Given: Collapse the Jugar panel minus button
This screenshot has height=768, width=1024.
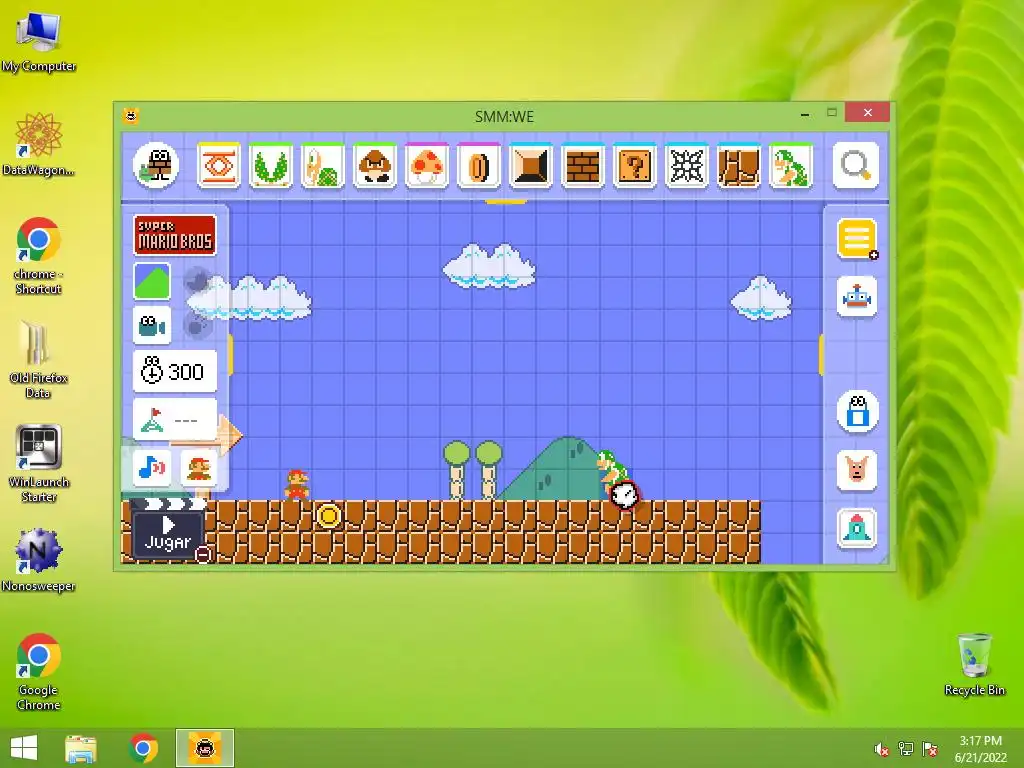Looking at the screenshot, I should tap(203, 554).
